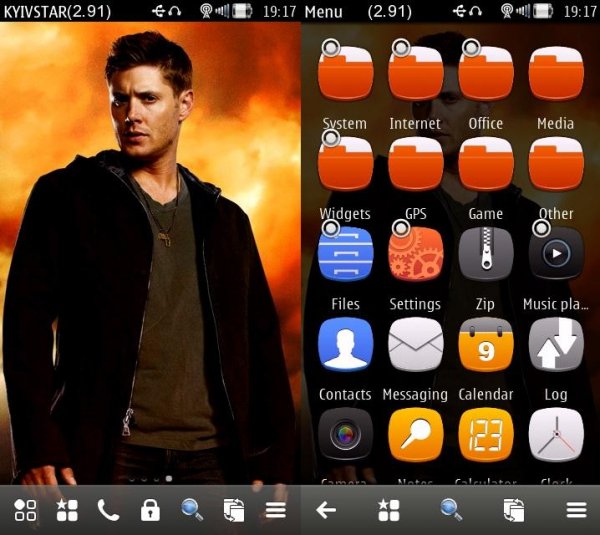Tap the headphones indicator on home screen status bar

point(175,11)
